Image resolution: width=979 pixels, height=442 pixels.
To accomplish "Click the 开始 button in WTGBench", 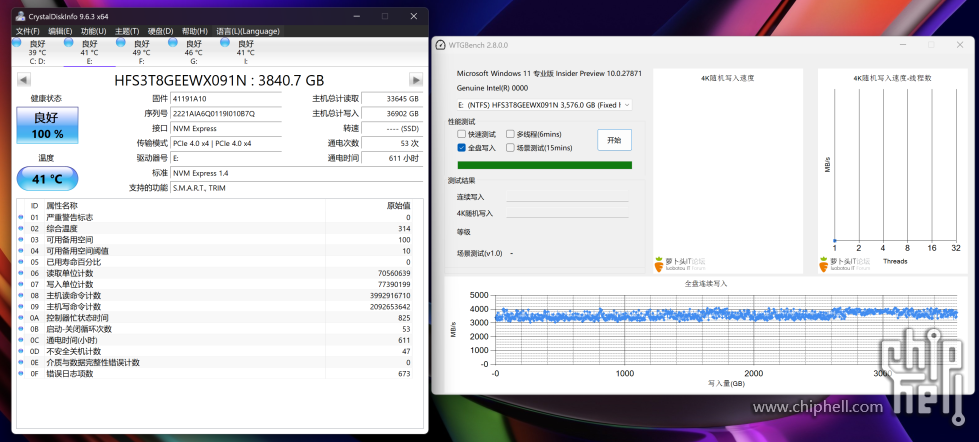I will pyautogui.click(x=614, y=140).
